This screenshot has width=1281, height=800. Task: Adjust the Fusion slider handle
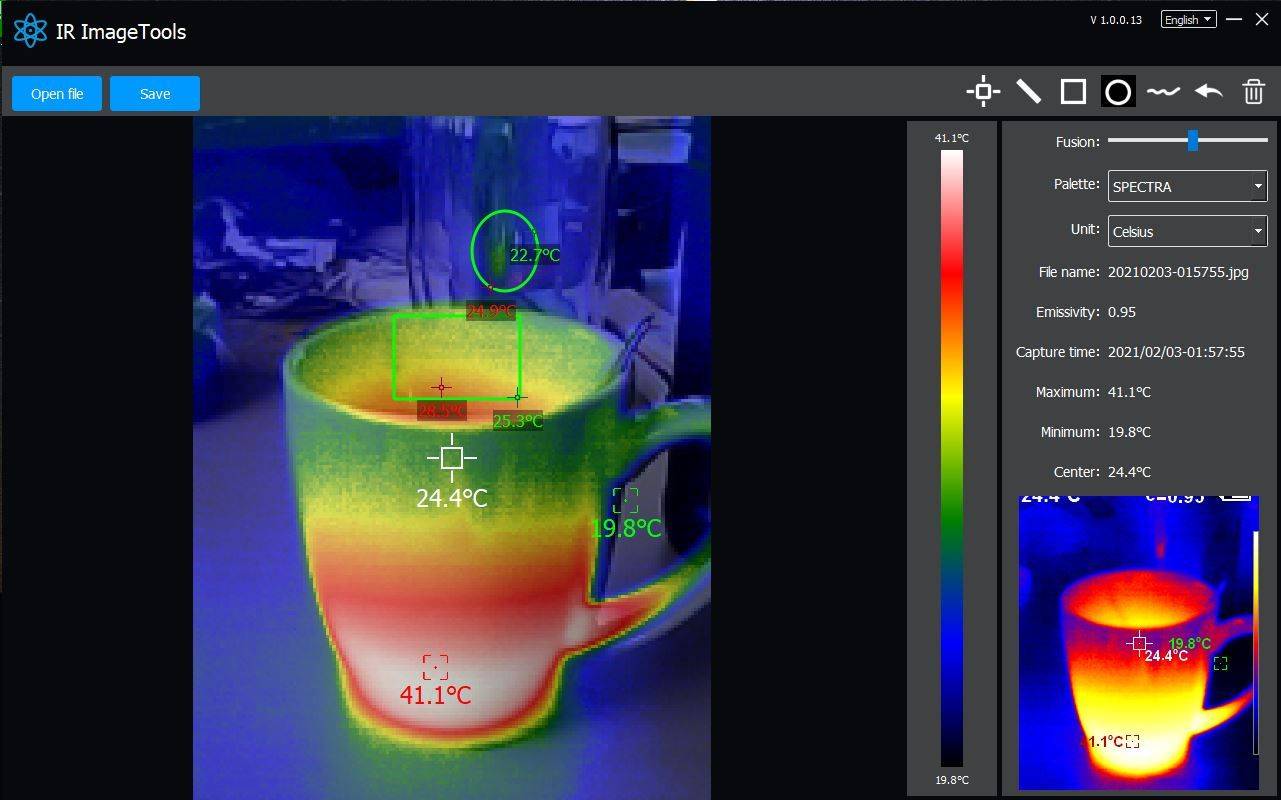click(1192, 141)
